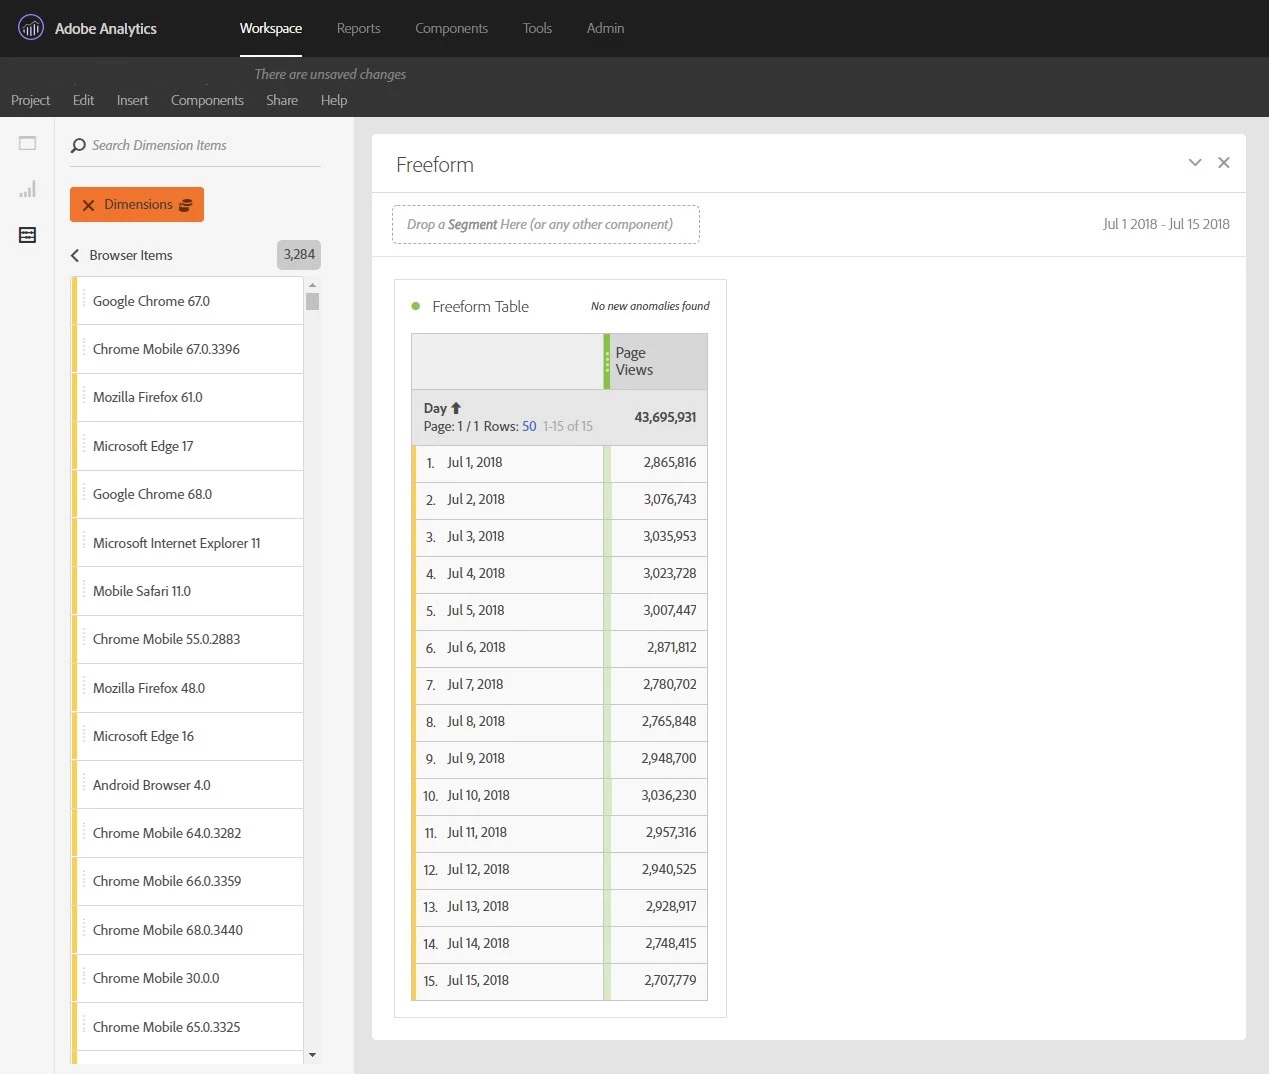Open the Components menu in menu bar
This screenshot has width=1269, height=1074.
pyautogui.click(x=207, y=100)
